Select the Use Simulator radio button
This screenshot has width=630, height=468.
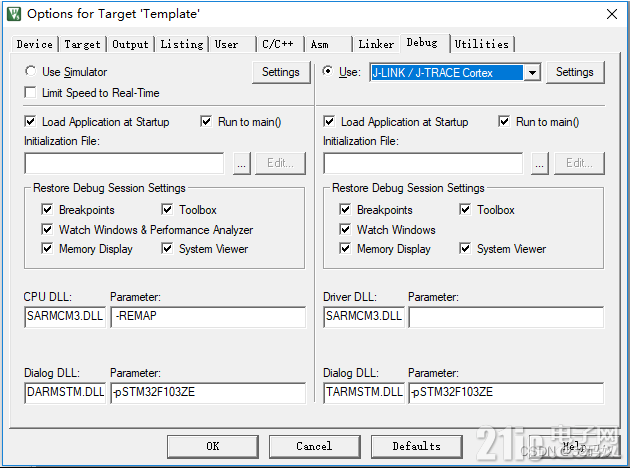click(x=30, y=71)
